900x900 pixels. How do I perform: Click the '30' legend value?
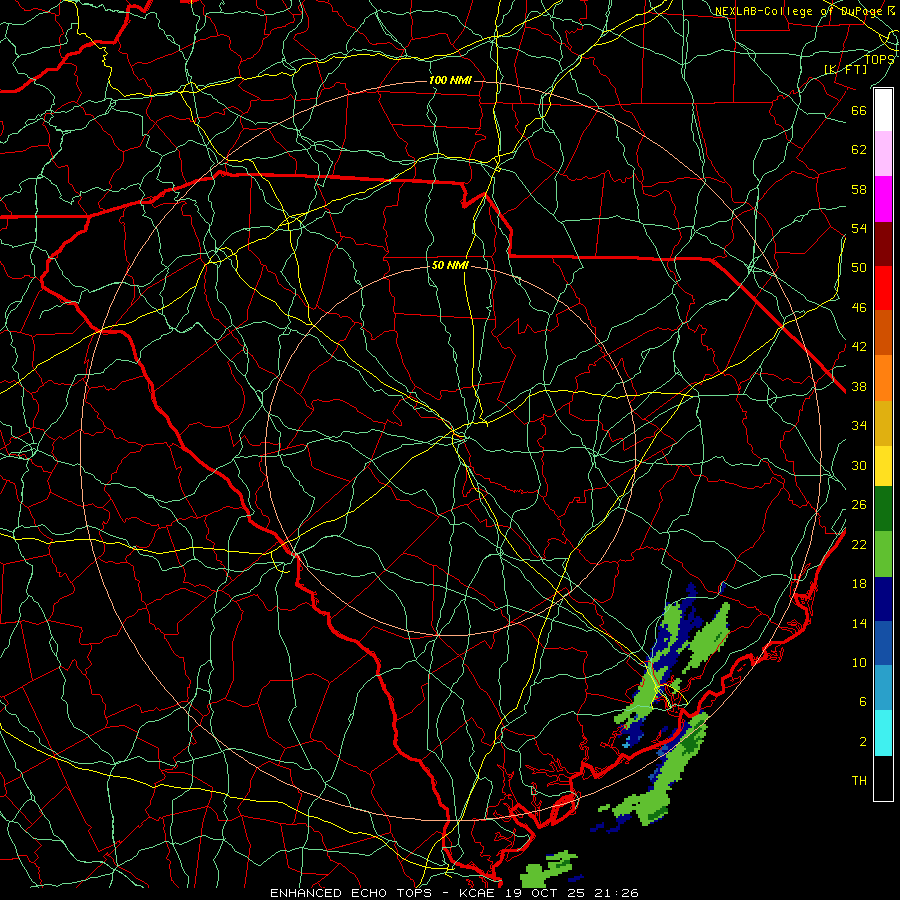859,465
